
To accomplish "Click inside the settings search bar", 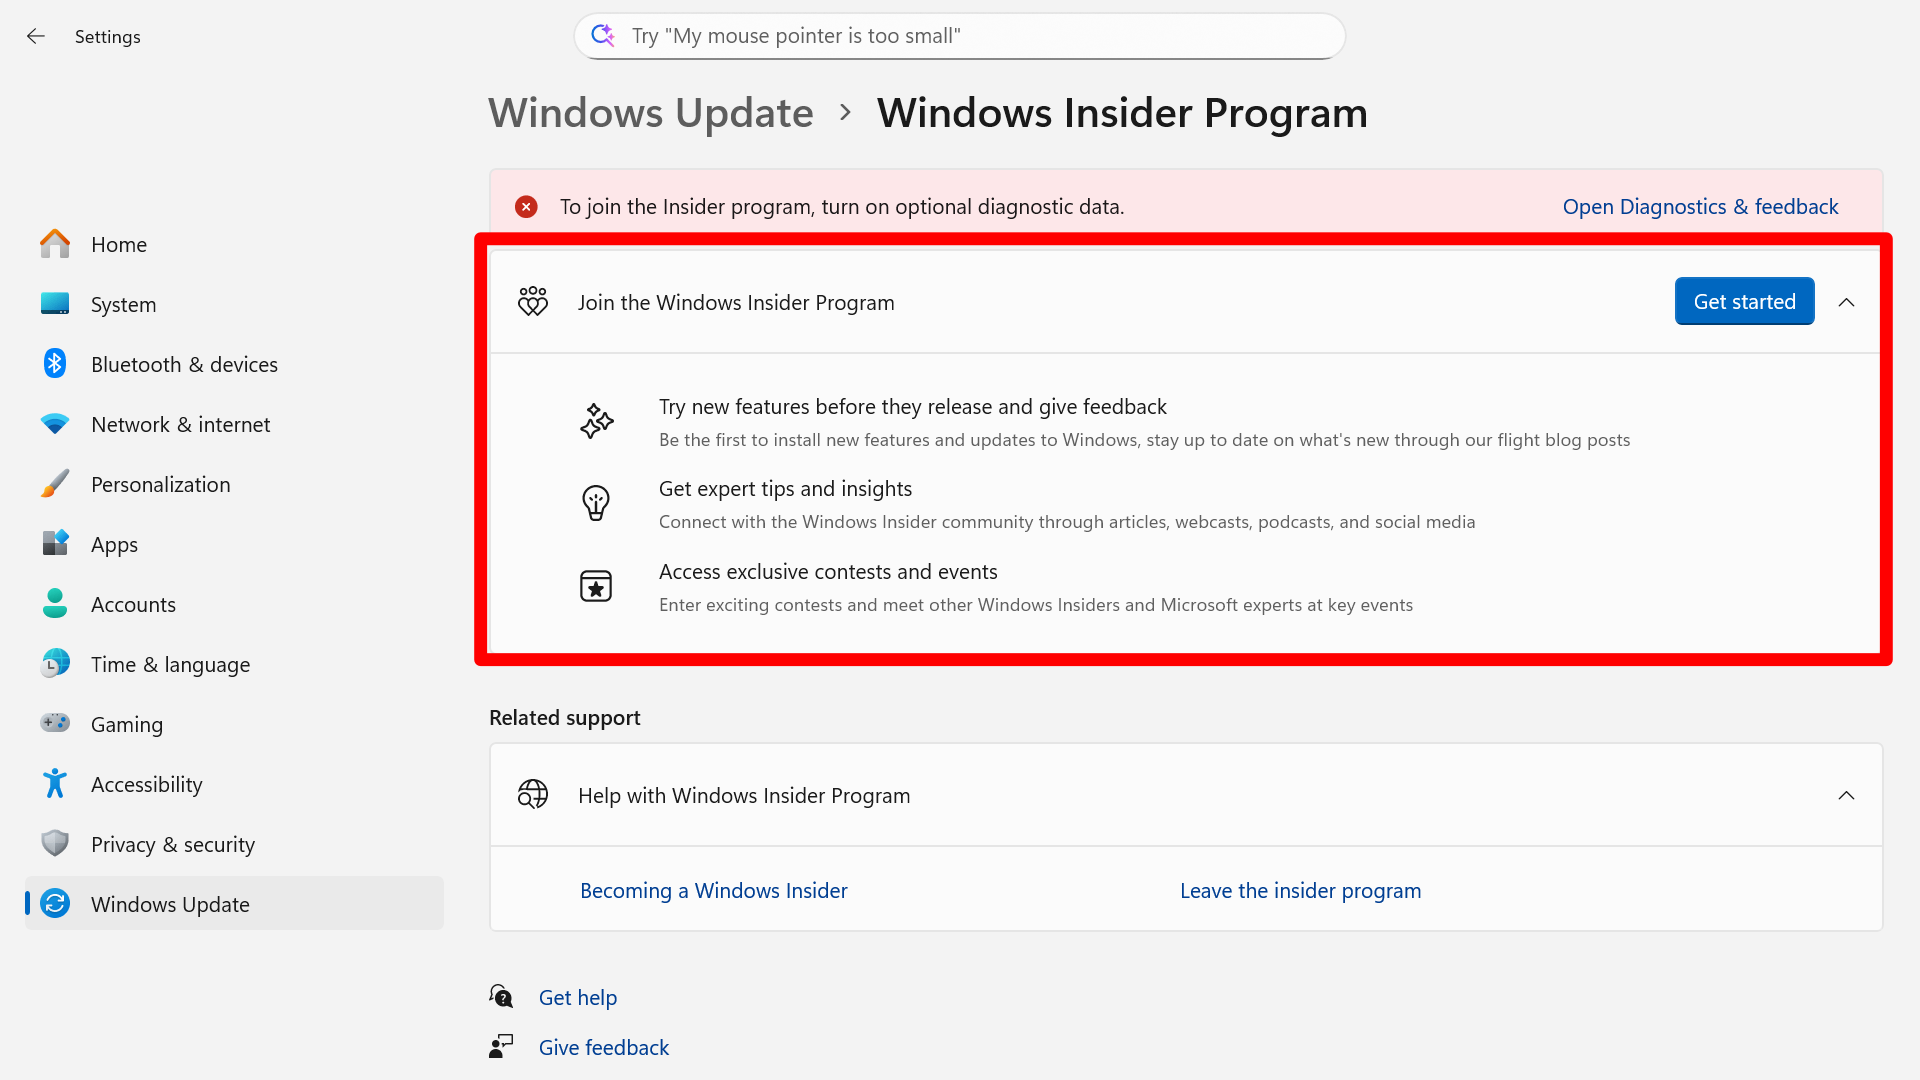I will click(959, 35).
